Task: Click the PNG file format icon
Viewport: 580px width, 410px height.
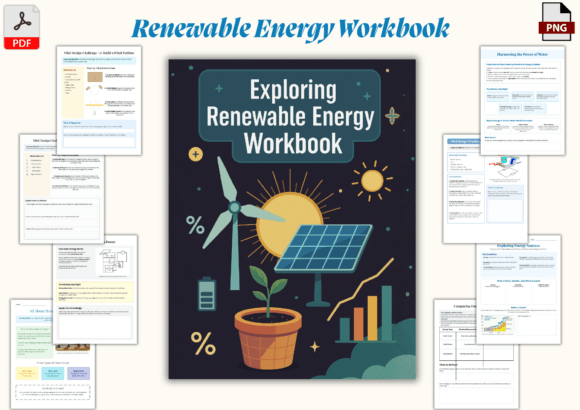Action: [x=556, y=21]
